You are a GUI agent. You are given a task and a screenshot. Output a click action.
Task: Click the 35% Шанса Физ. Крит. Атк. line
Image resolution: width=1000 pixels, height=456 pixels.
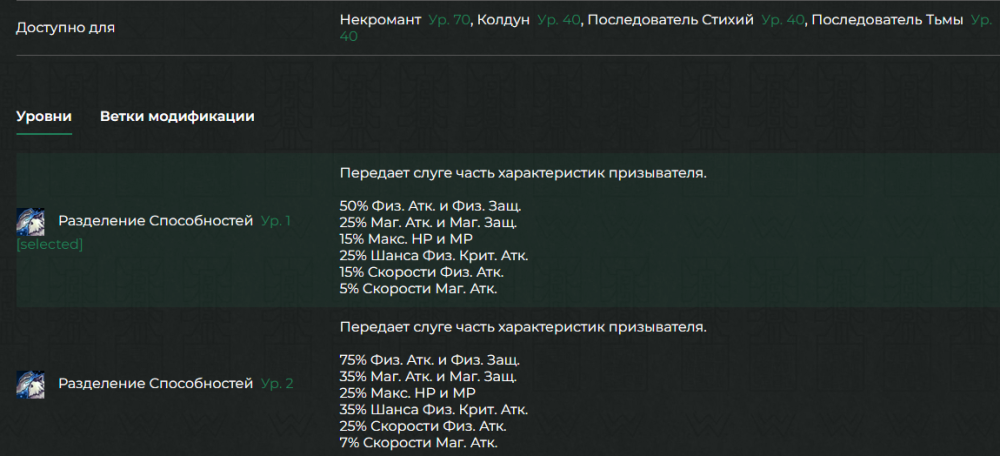click(x=434, y=409)
